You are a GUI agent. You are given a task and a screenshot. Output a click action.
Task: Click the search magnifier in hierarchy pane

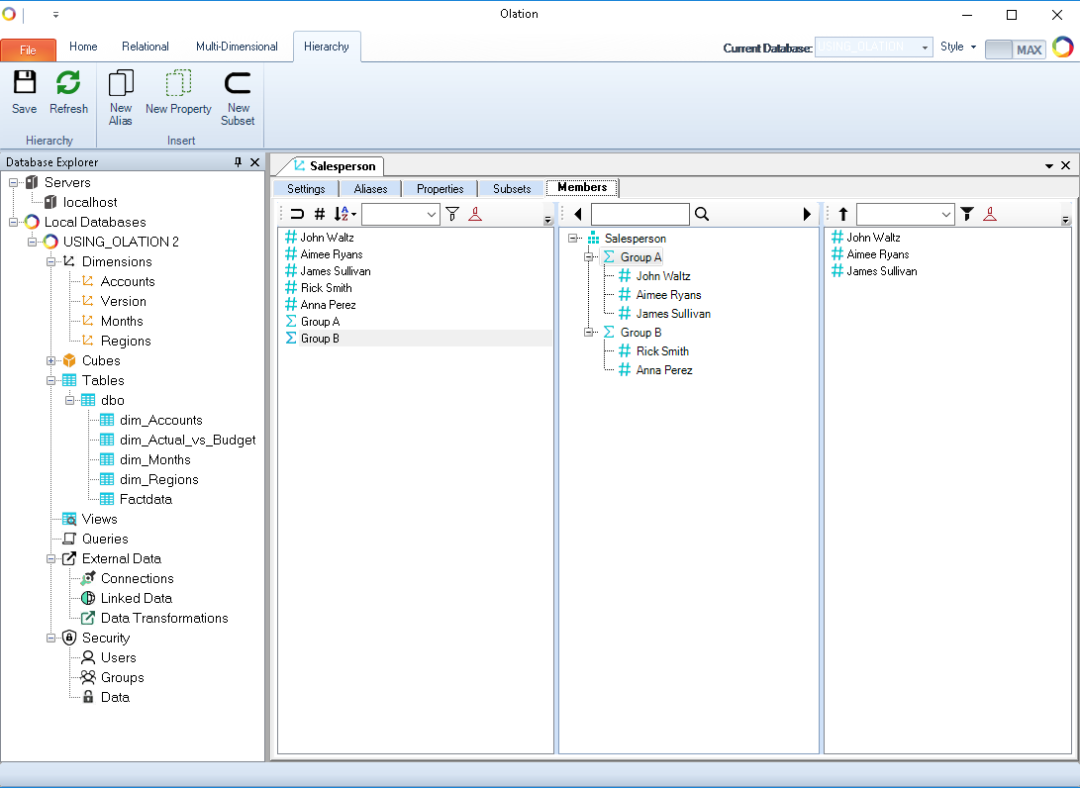tap(702, 214)
